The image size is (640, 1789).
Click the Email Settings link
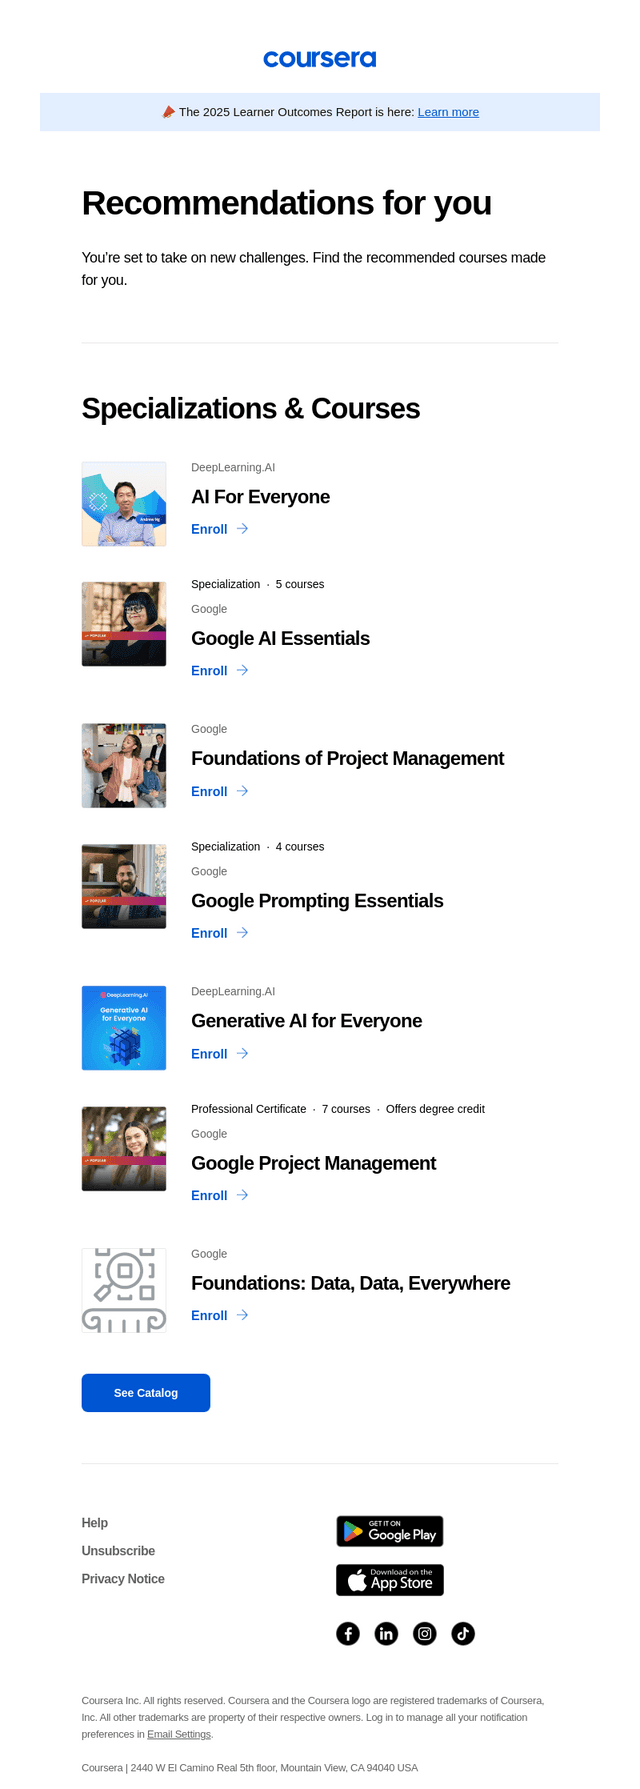[x=179, y=1734]
